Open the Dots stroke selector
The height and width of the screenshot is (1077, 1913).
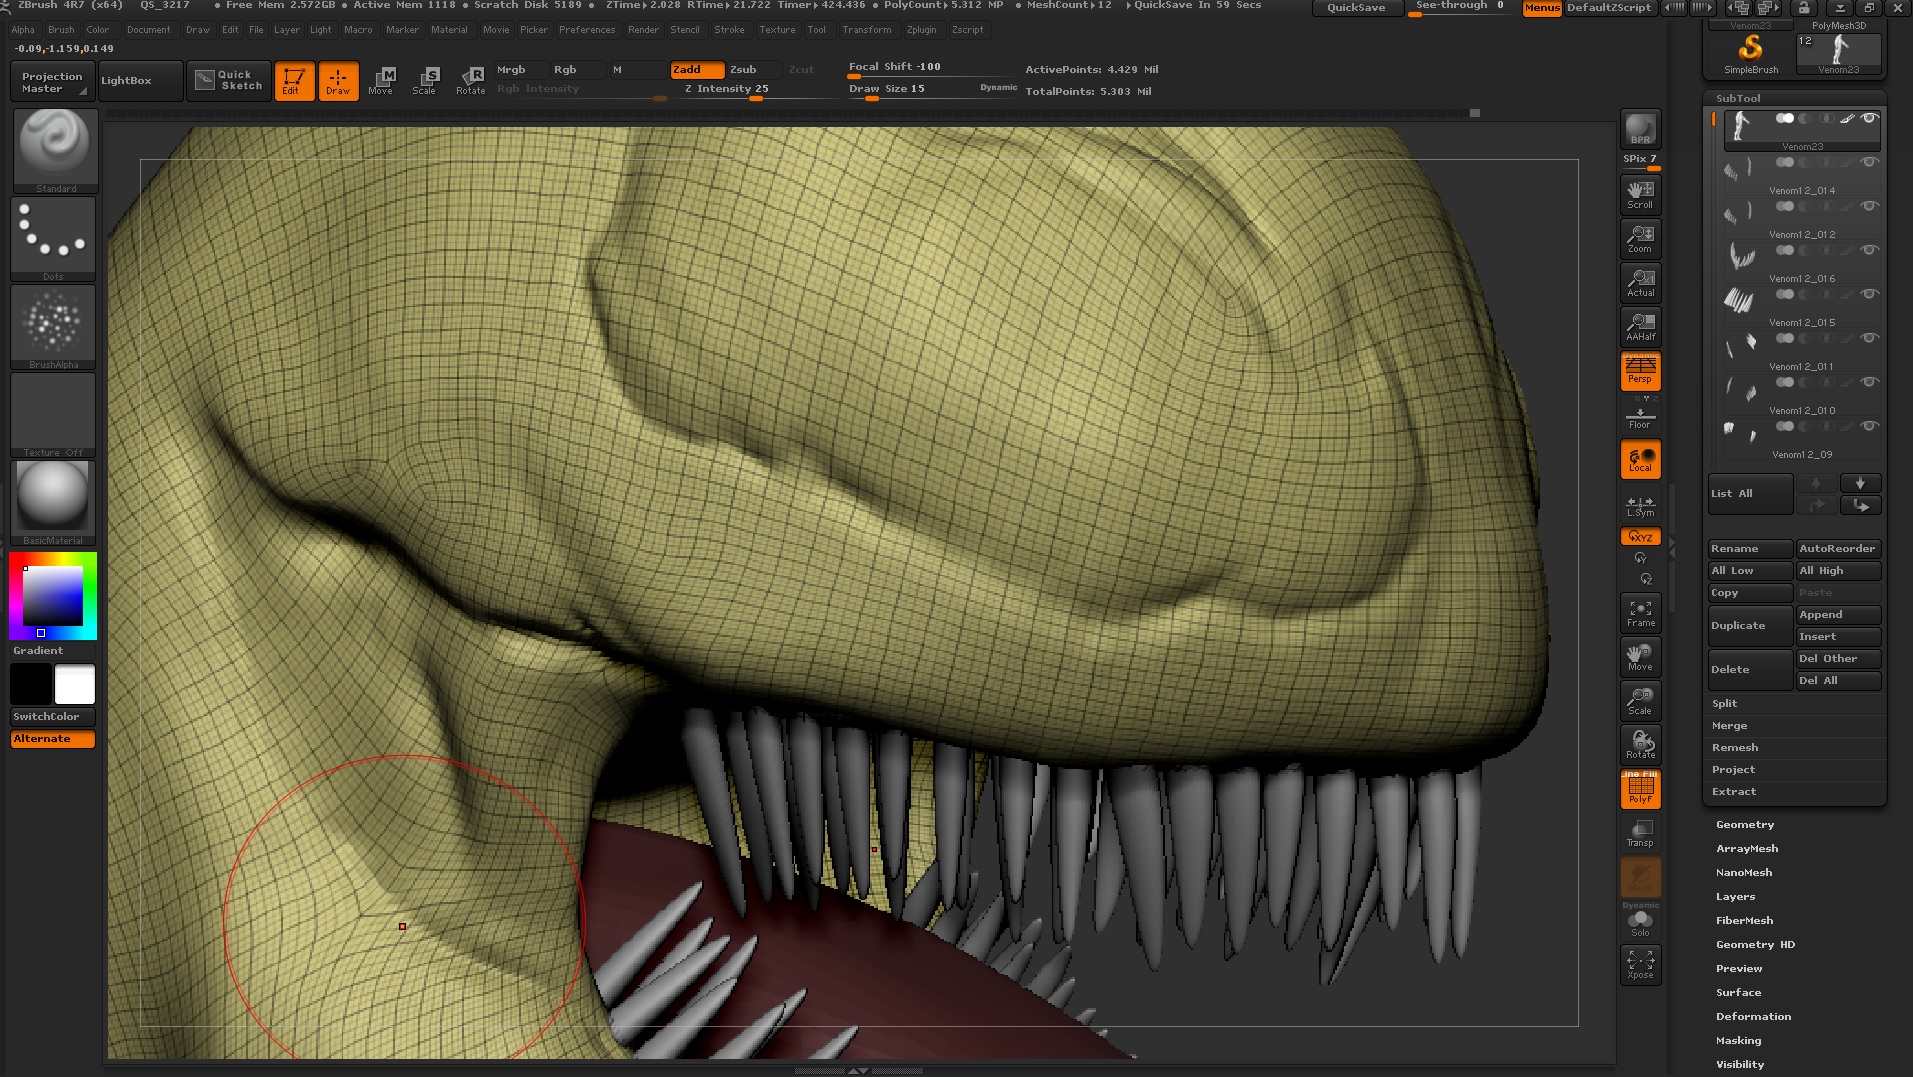tap(54, 239)
